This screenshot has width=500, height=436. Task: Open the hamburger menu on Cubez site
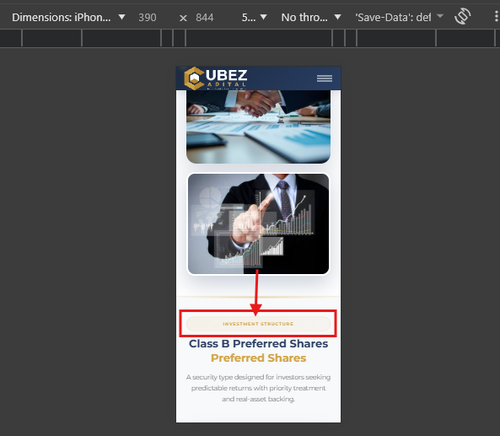324,78
